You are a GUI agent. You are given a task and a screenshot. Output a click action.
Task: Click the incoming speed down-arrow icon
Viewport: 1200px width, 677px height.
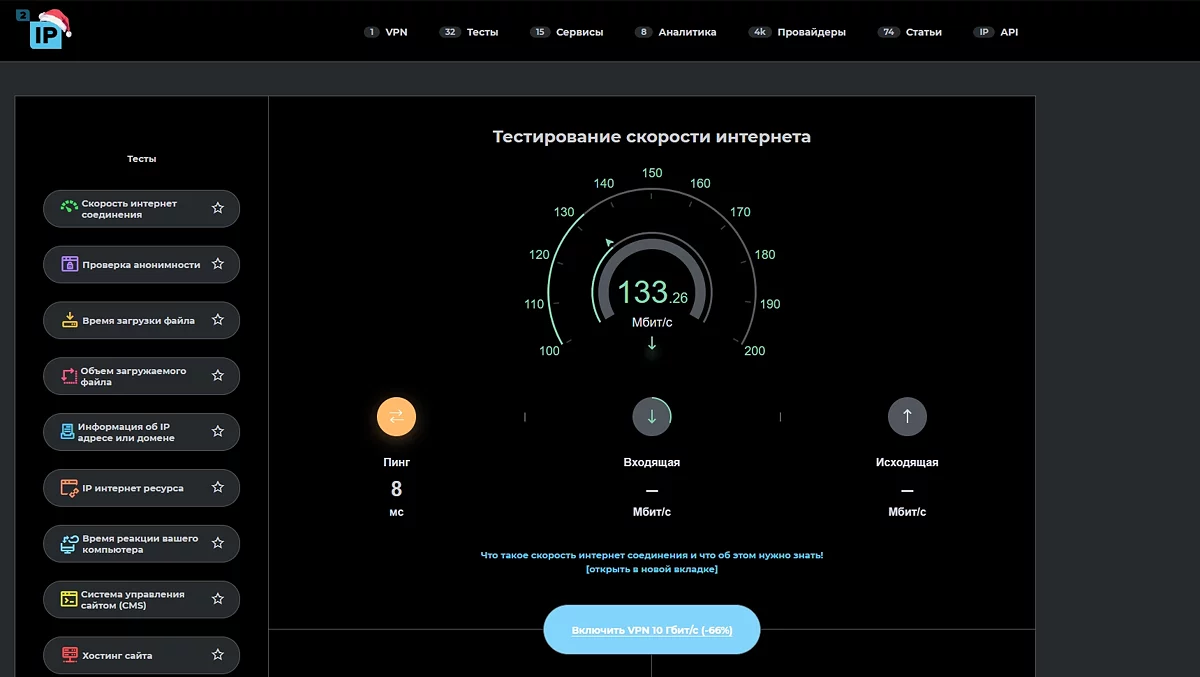click(x=652, y=416)
